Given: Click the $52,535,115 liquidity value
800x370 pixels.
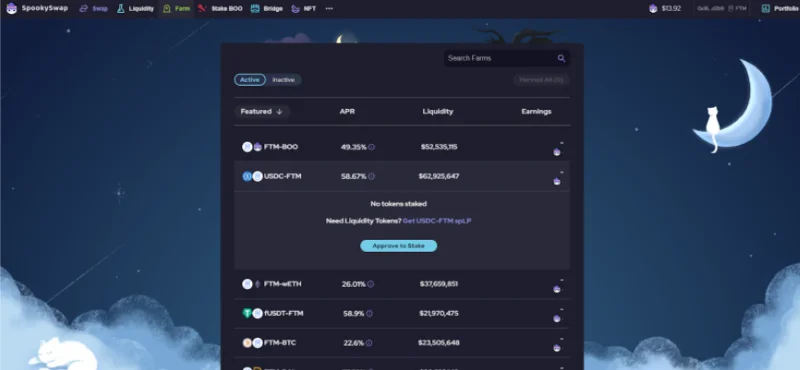Looking at the screenshot, I should (x=439, y=147).
